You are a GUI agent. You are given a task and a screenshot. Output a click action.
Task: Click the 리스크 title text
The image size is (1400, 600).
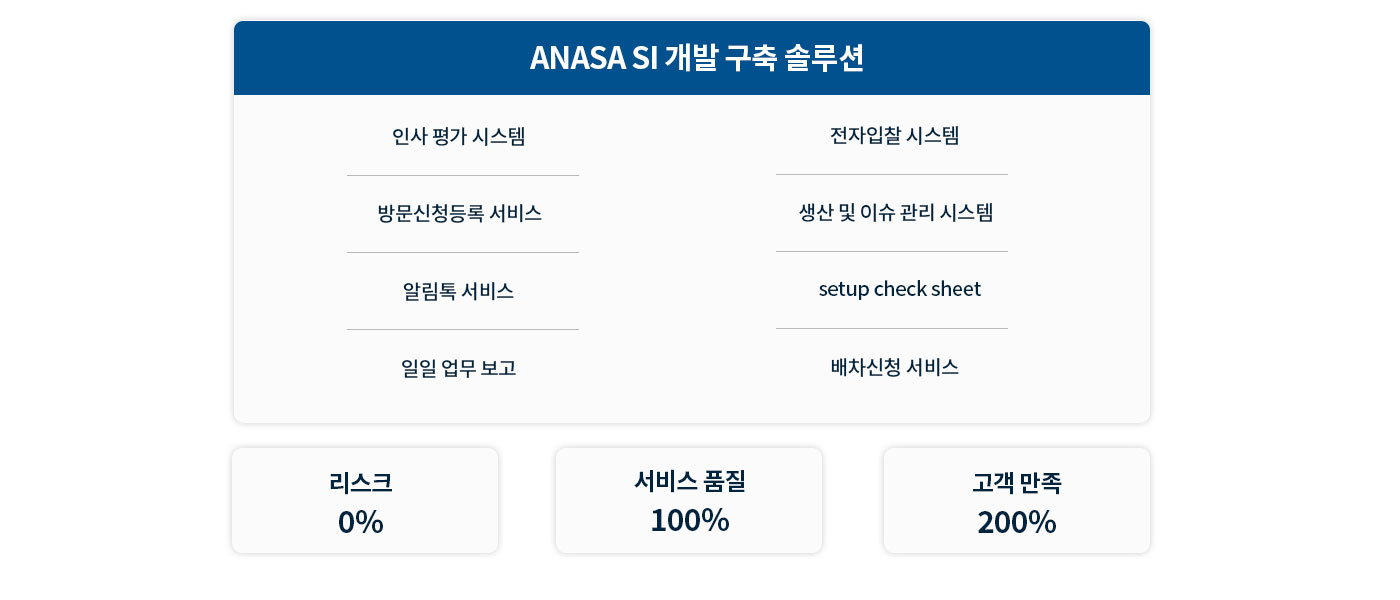(361, 483)
